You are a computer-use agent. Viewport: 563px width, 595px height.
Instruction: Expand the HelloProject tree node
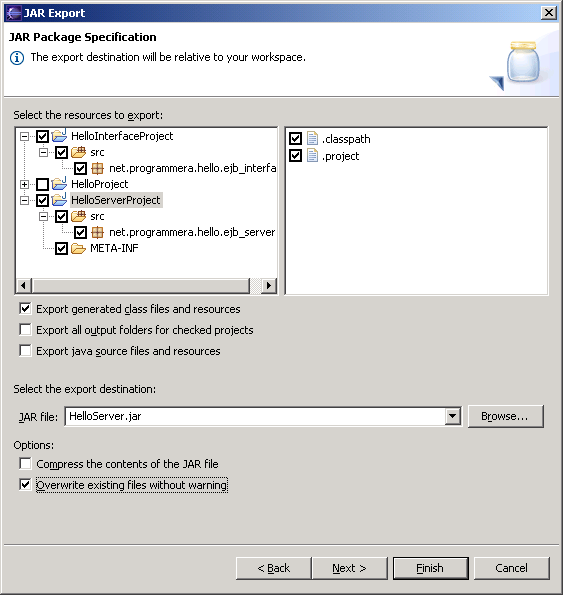[x=24, y=184]
